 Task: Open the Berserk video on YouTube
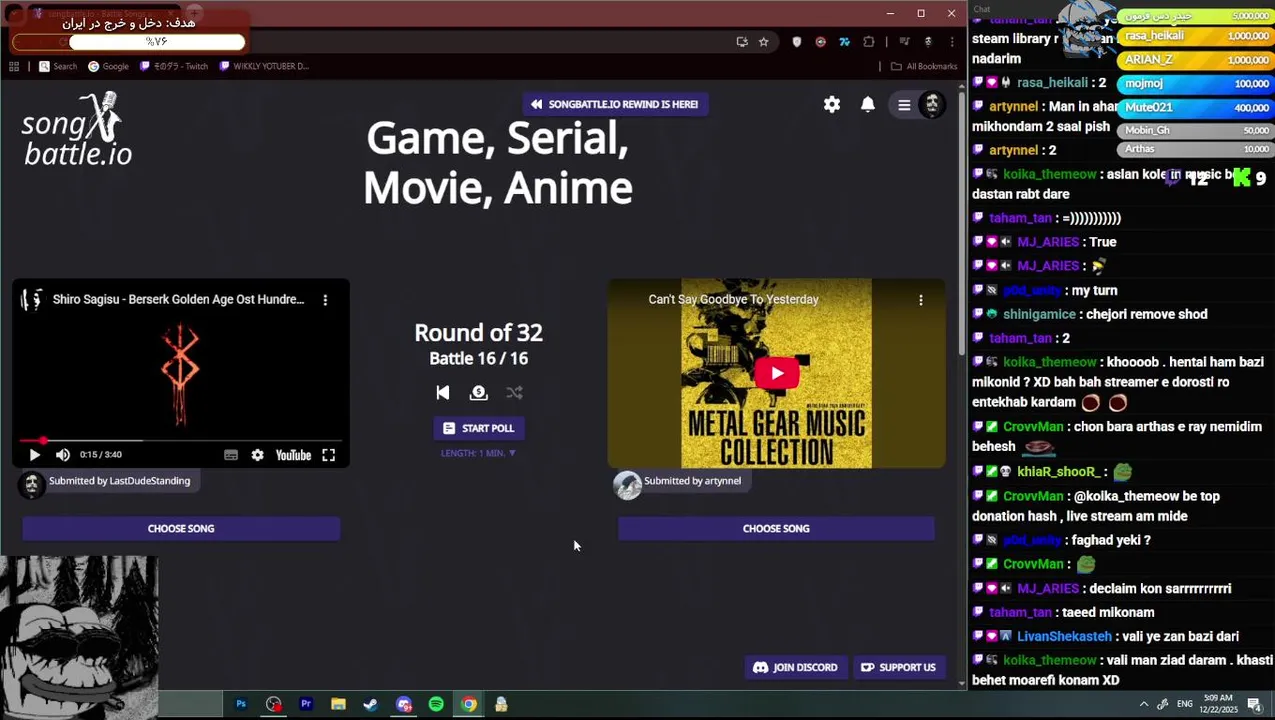(x=293, y=455)
